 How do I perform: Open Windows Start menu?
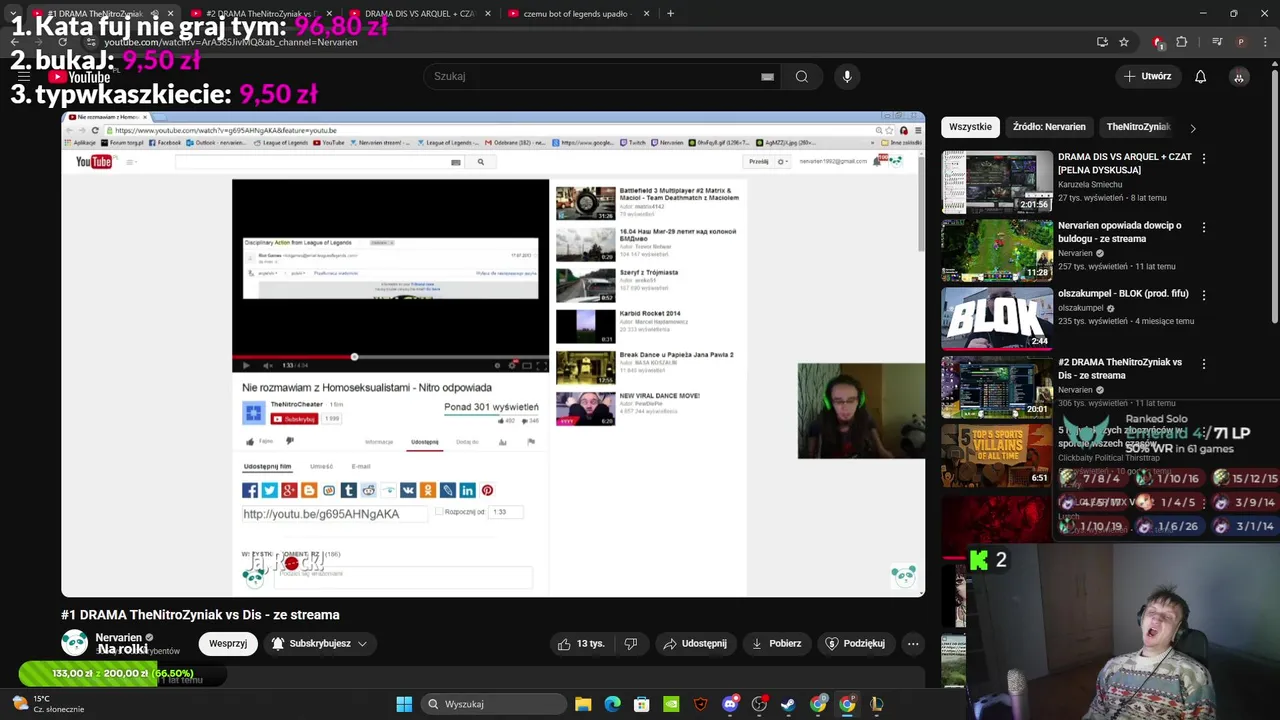[404, 704]
